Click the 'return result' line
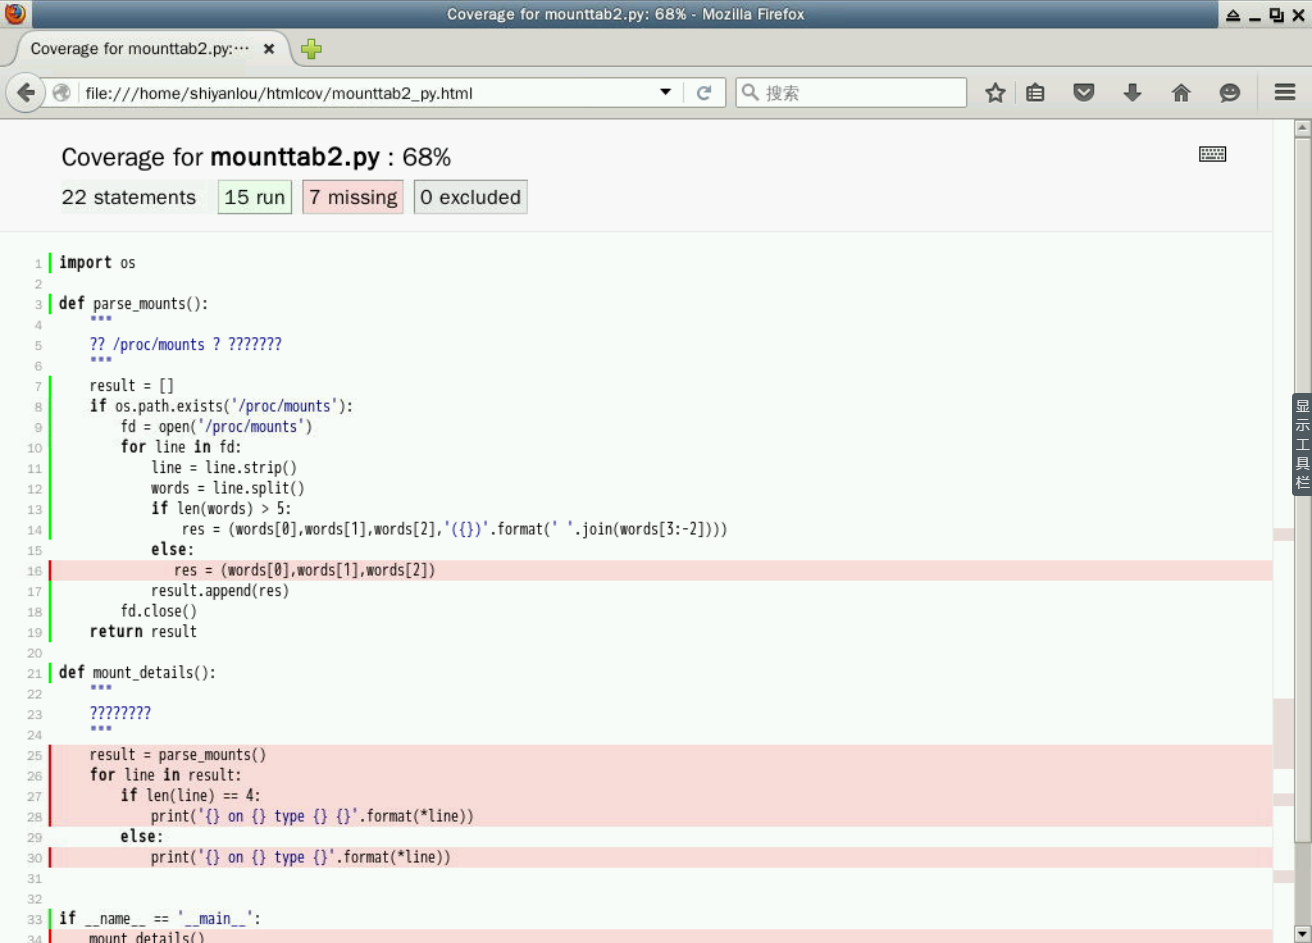 [143, 632]
